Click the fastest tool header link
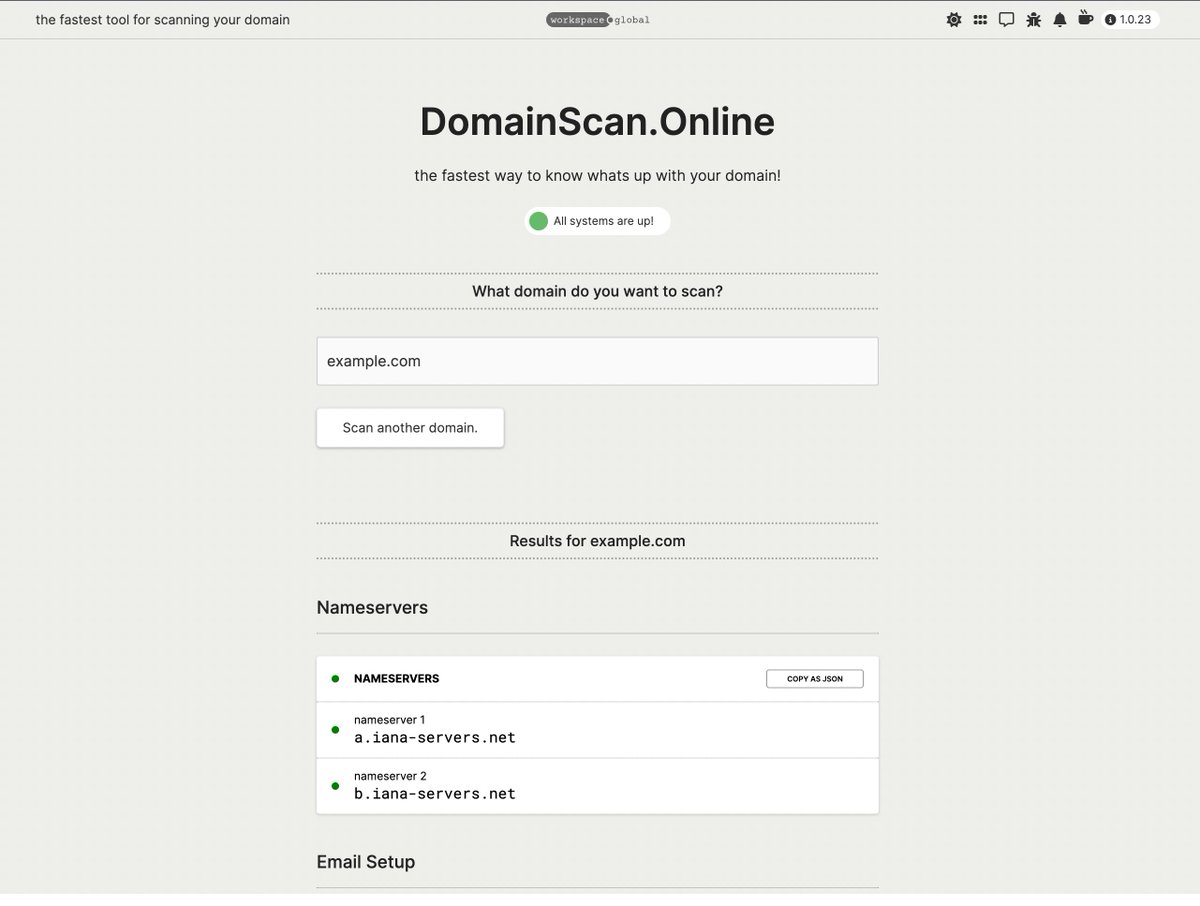This screenshot has width=1200, height=906. click(163, 19)
